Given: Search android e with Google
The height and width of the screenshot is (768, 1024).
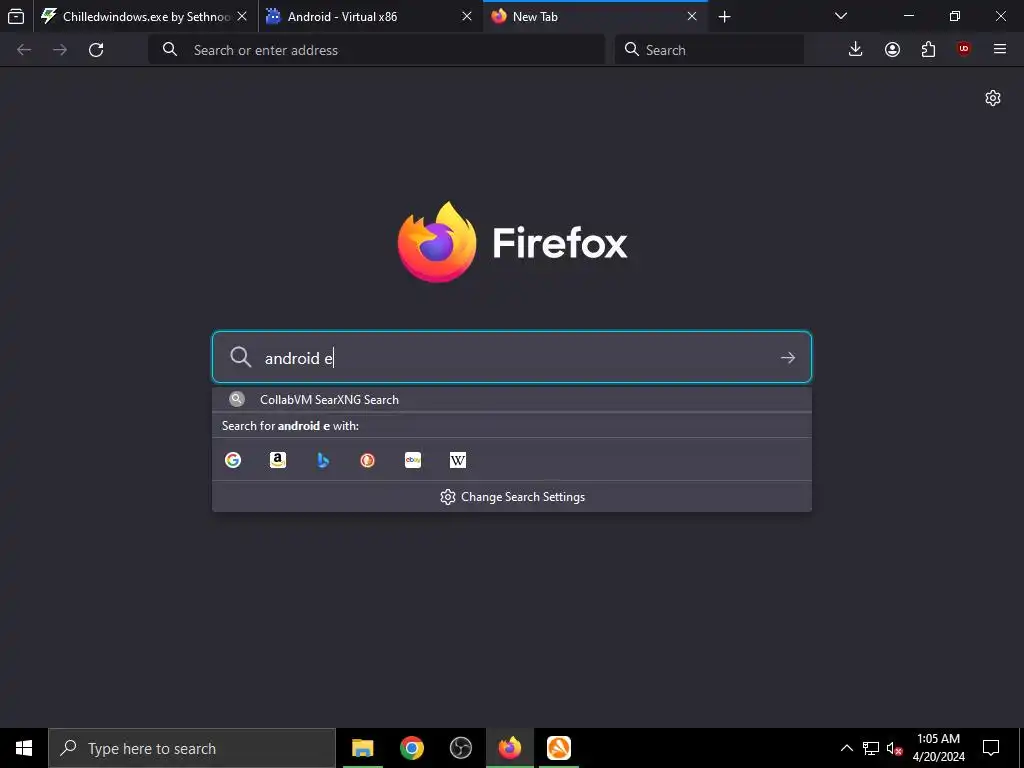Looking at the screenshot, I should click(233, 460).
